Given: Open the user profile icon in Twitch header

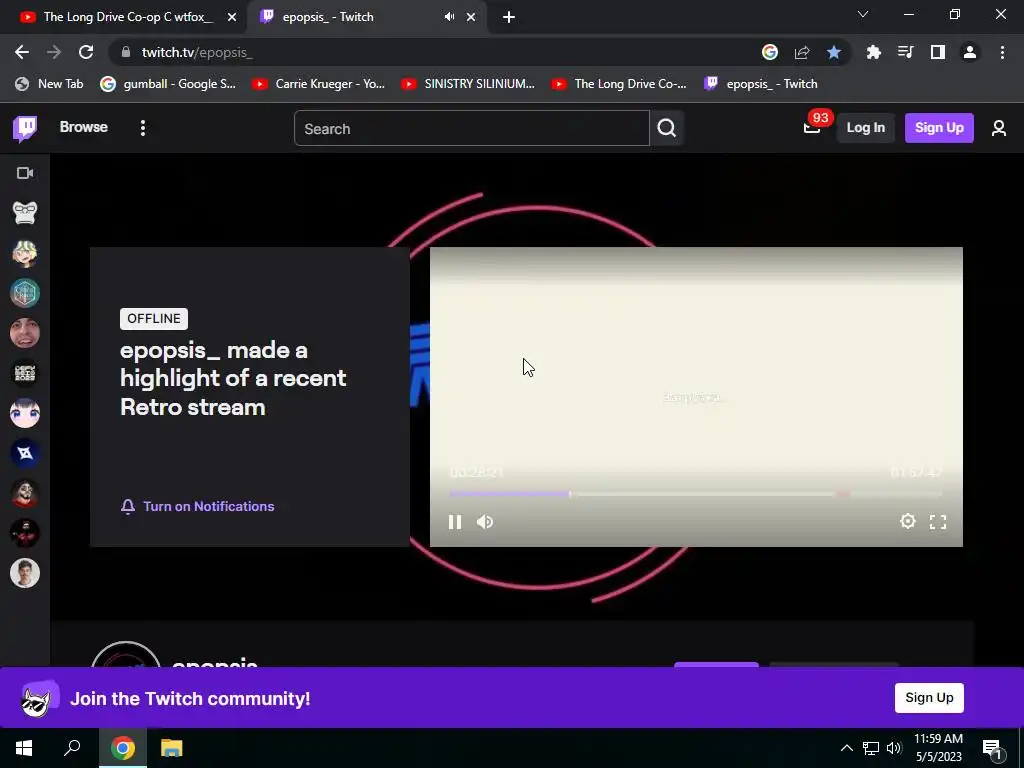Looking at the screenshot, I should pos(999,128).
